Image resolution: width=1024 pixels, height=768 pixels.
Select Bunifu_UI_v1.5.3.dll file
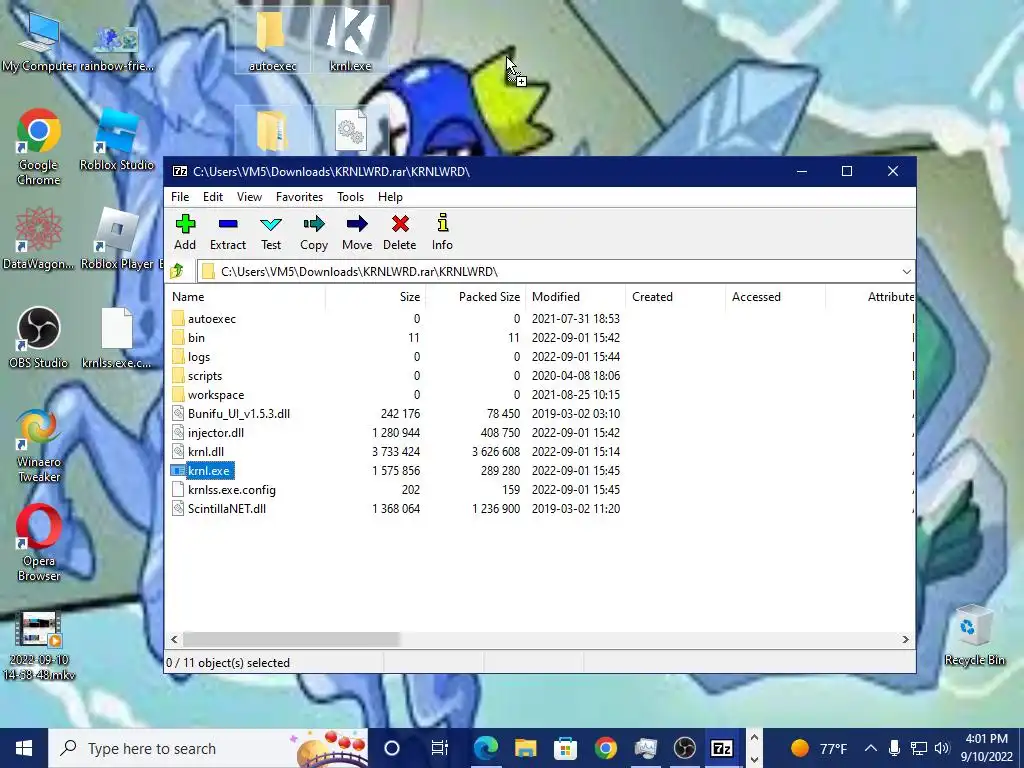(x=238, y=413)
